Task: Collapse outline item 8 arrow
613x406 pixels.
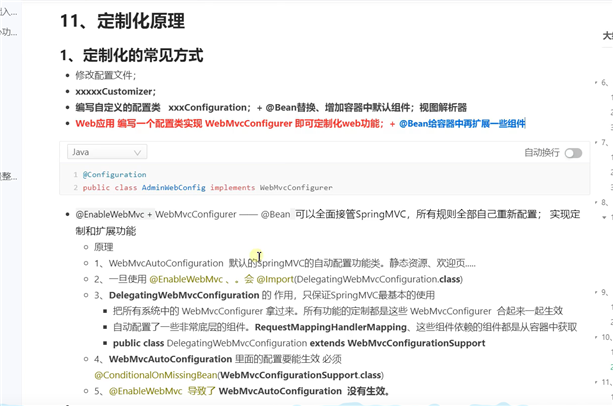Action: coord(596,202)
